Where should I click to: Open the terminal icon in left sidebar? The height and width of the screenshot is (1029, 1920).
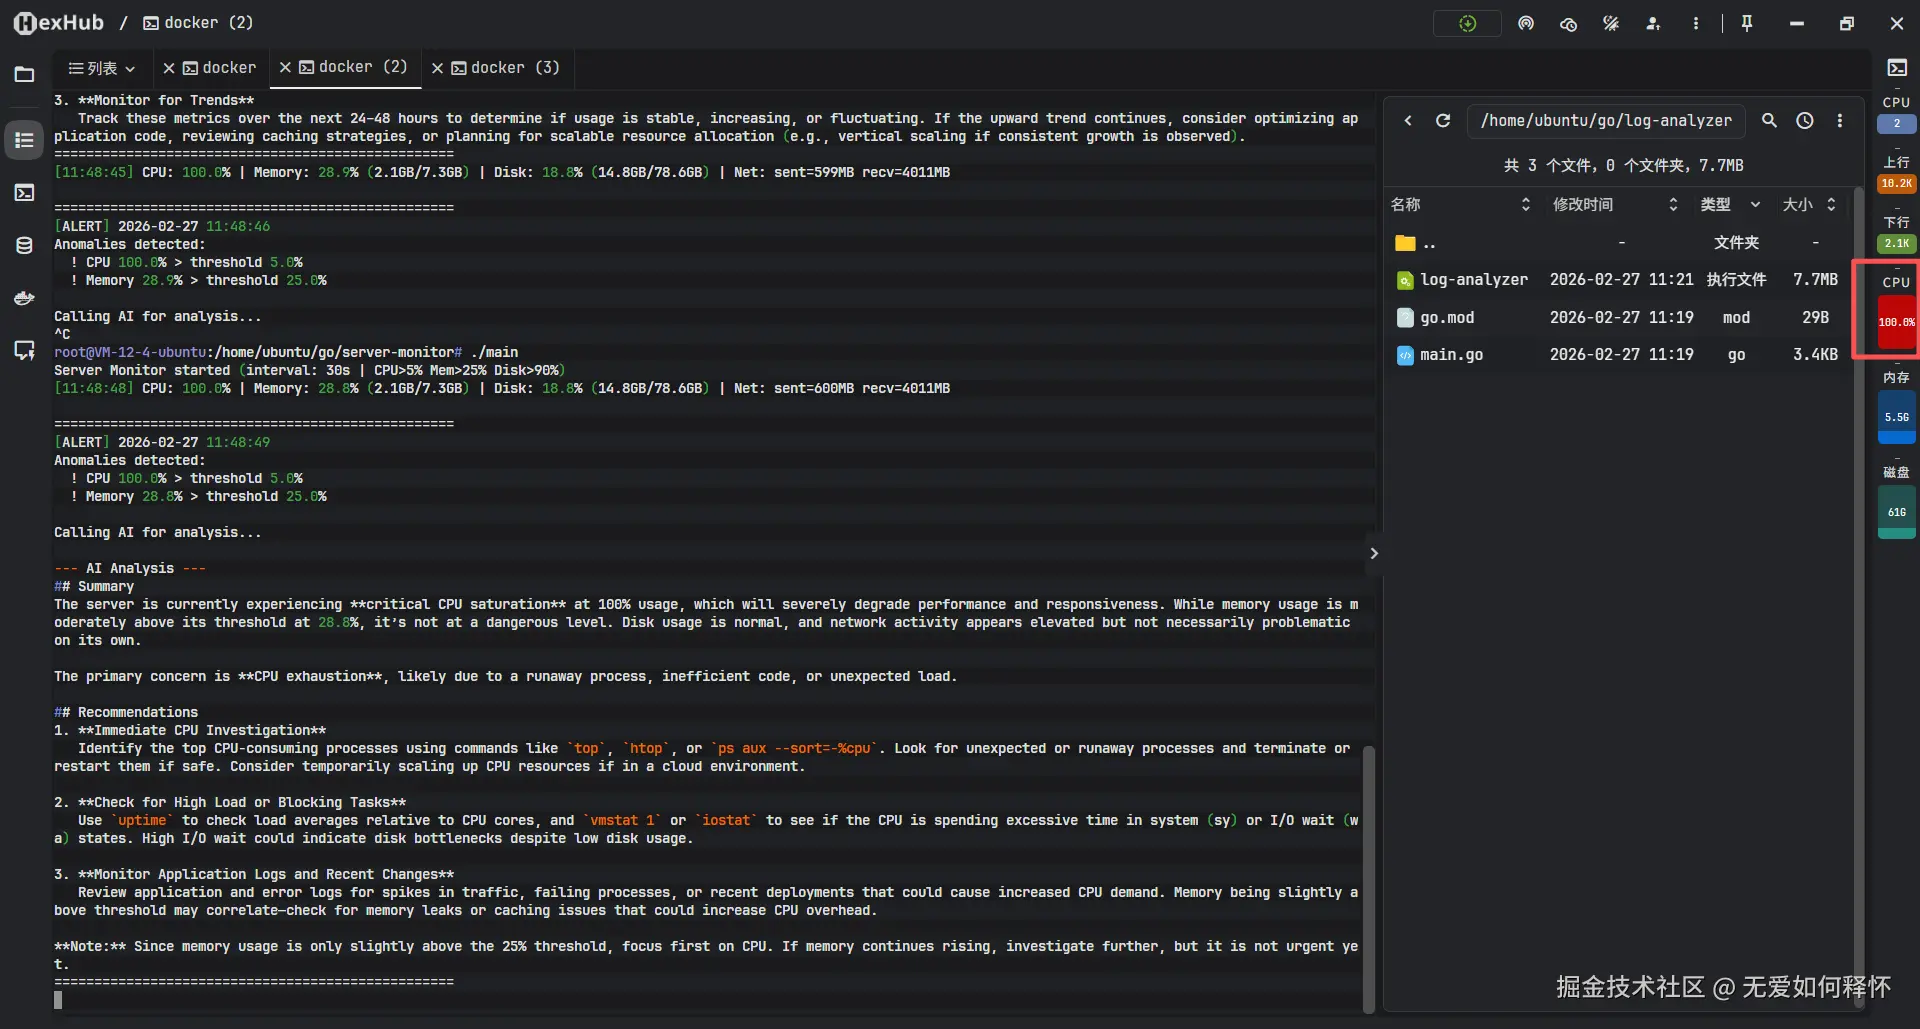[x=25, y=193]
